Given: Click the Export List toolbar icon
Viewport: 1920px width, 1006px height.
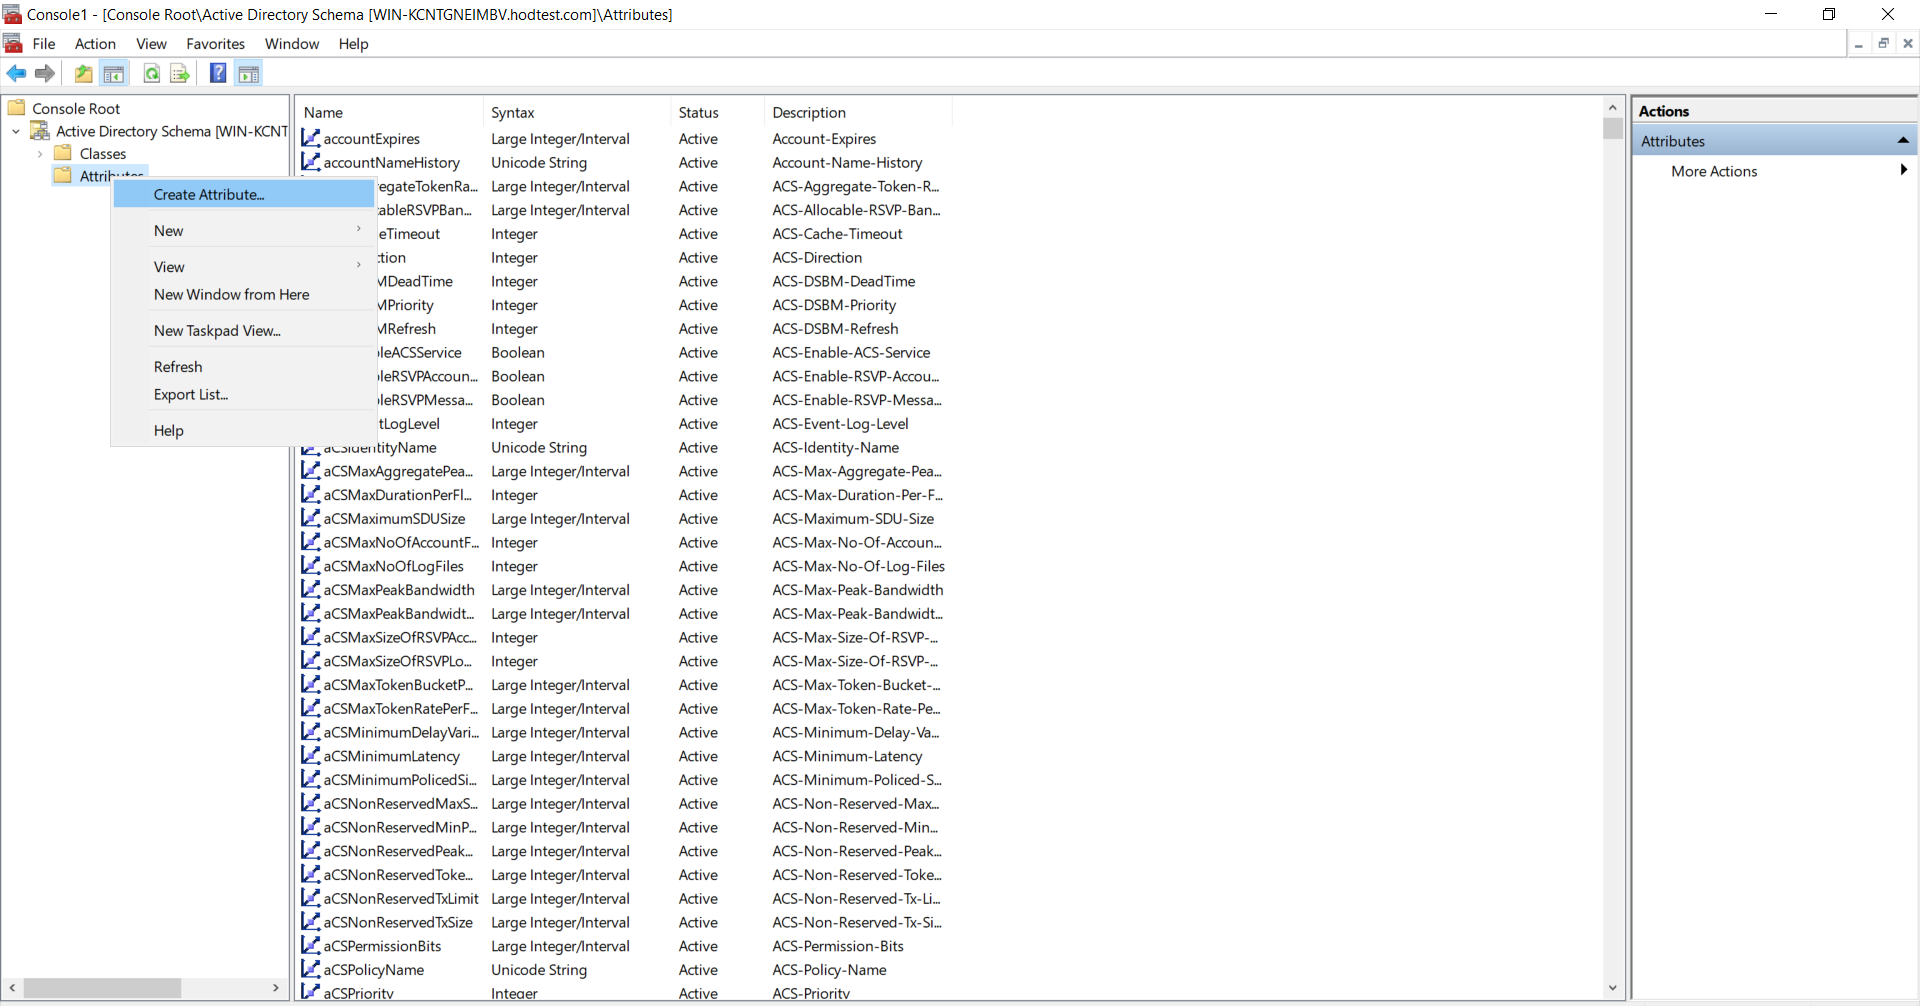Looking at the screenshot, I should point(180,73).
